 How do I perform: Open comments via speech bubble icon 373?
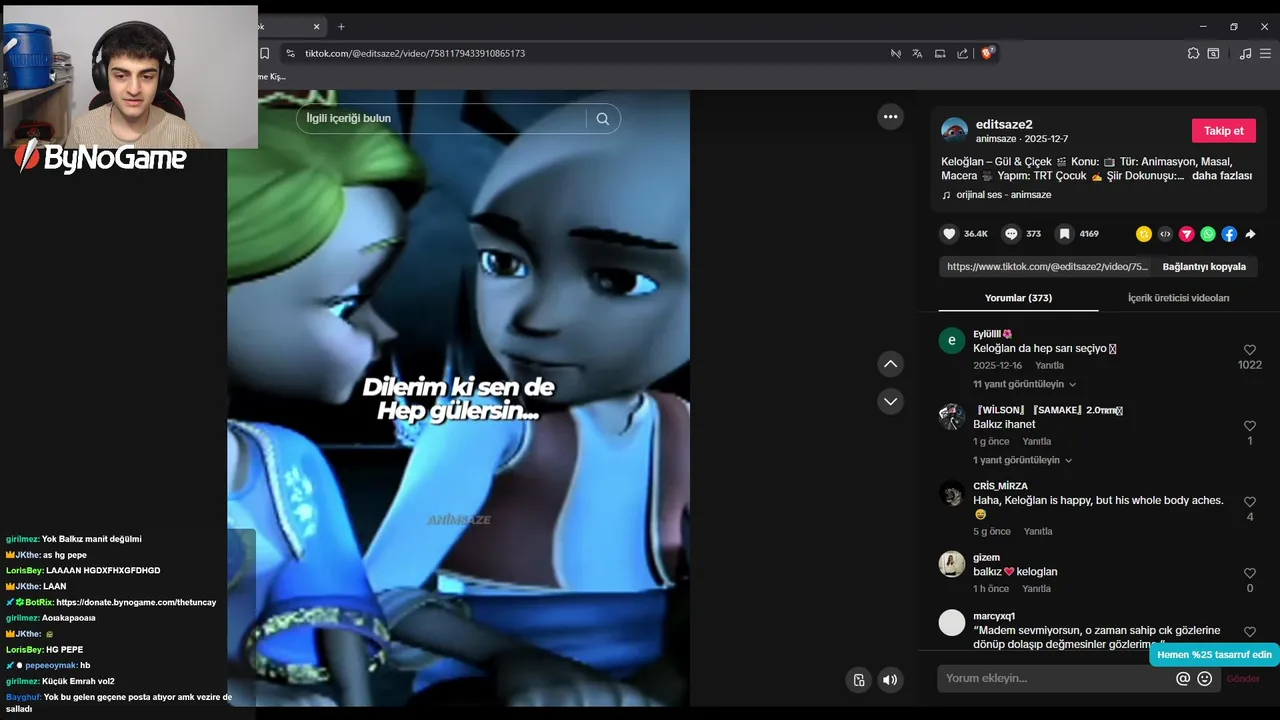[x=1011, y=234]
